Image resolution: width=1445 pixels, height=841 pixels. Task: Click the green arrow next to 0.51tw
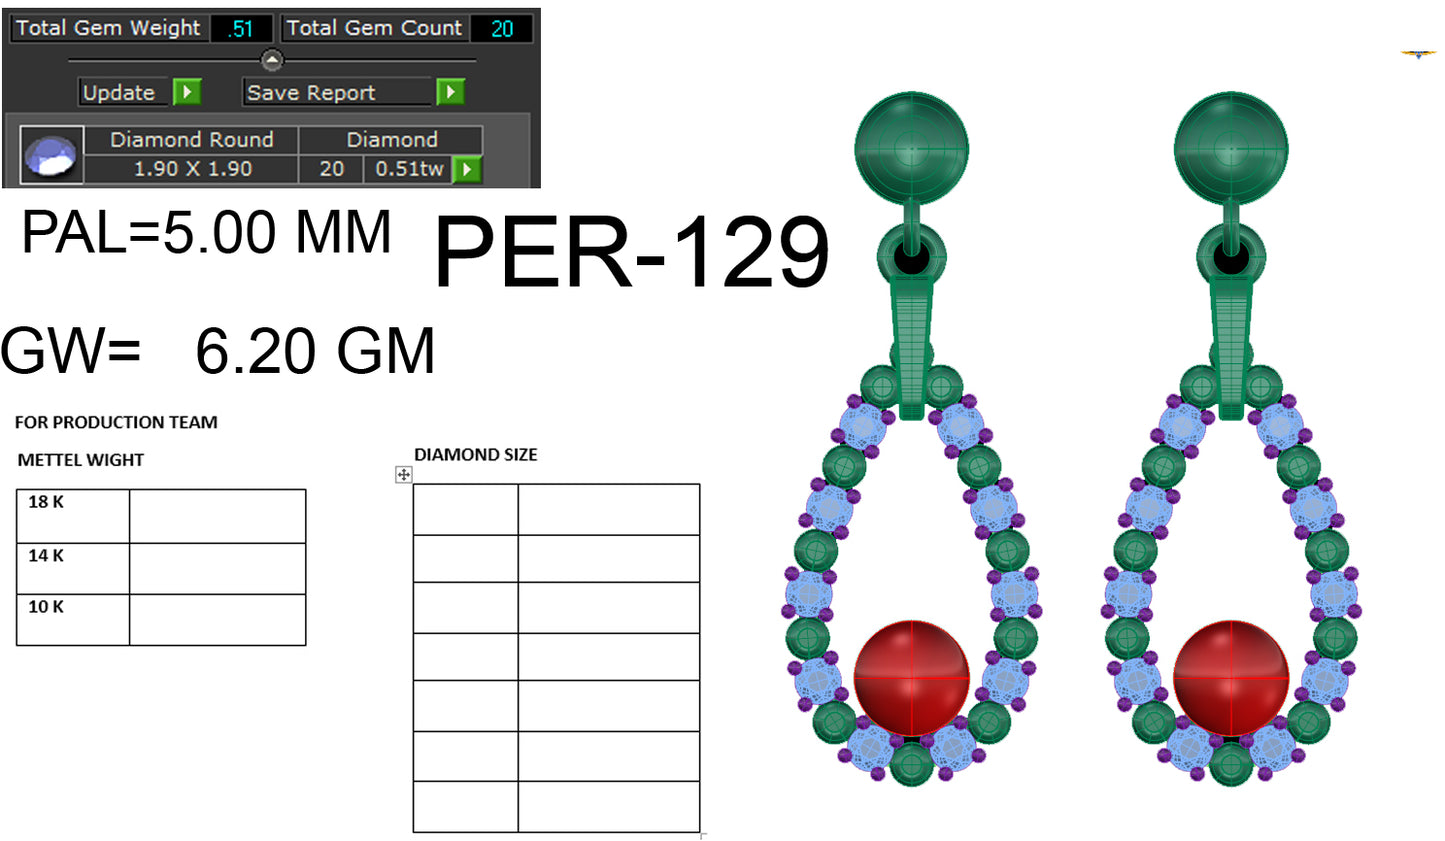(x=466, y=168)
